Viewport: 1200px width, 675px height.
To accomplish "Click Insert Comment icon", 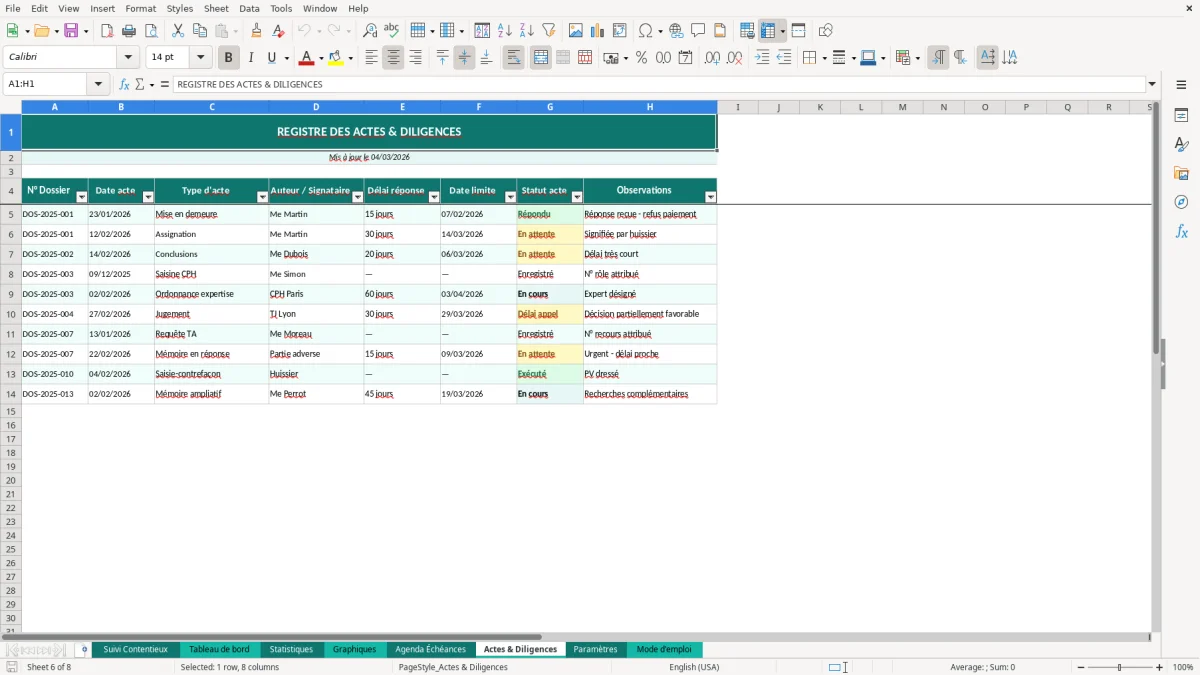I will 698,31.
